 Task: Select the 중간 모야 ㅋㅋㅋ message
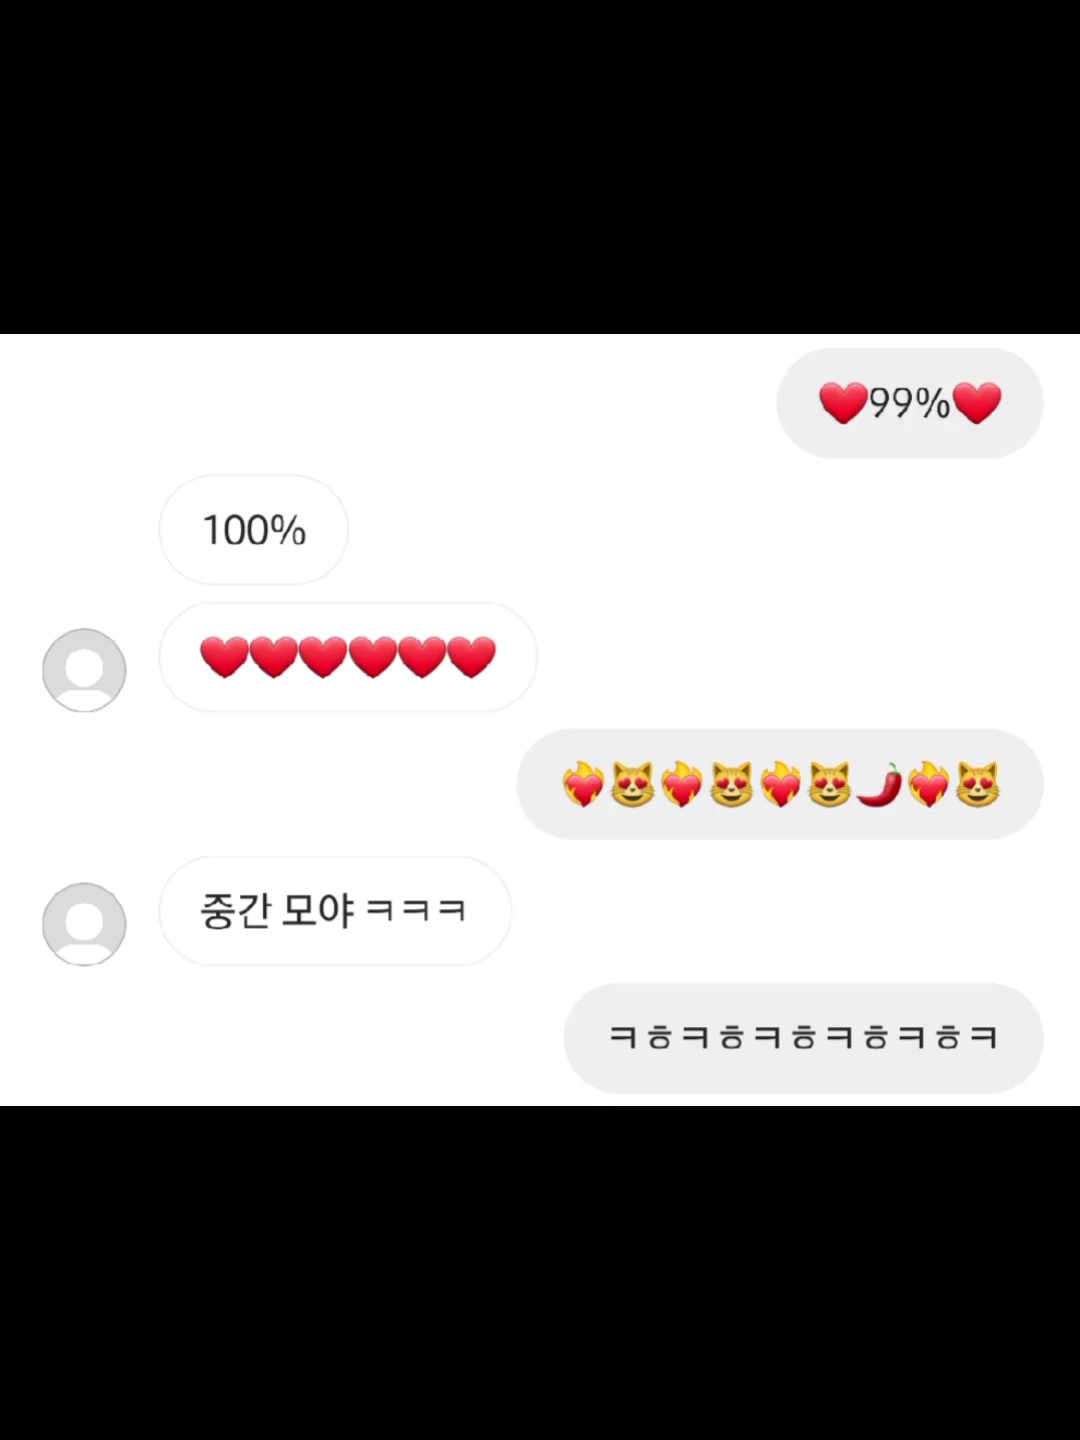335,911
